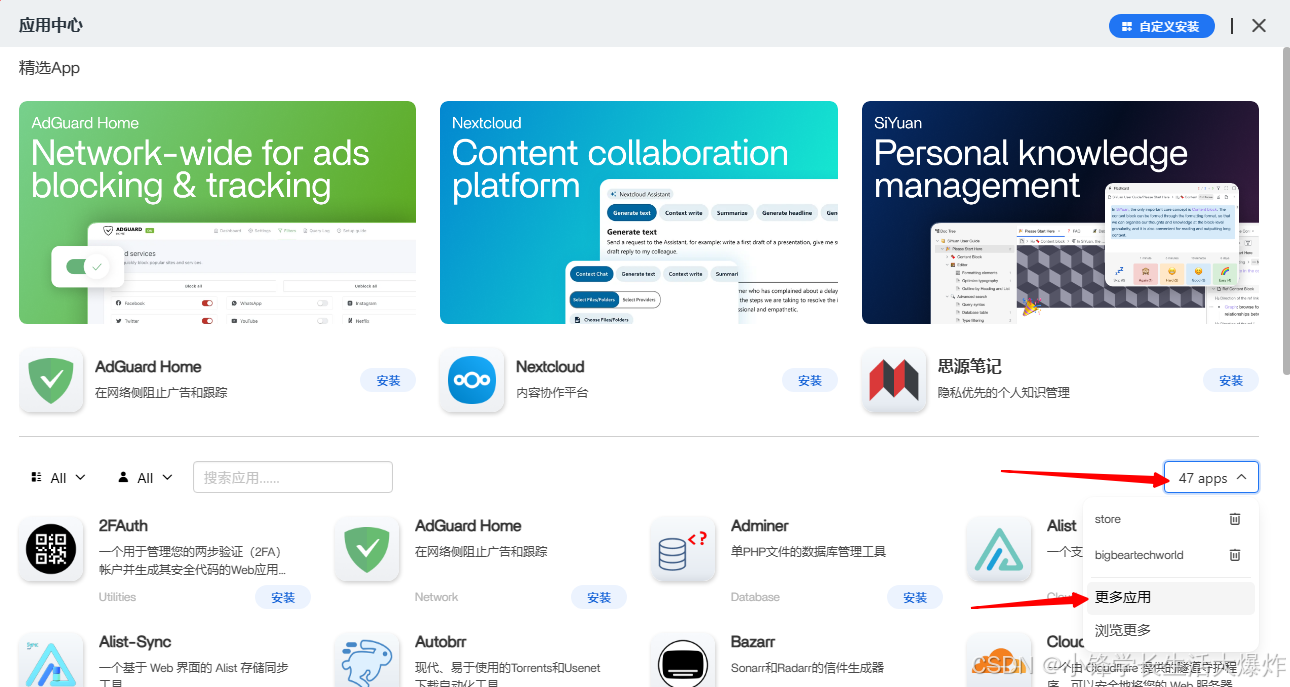Open the author filter All dropdown
Screen dimensions: 1290x687
145,478
